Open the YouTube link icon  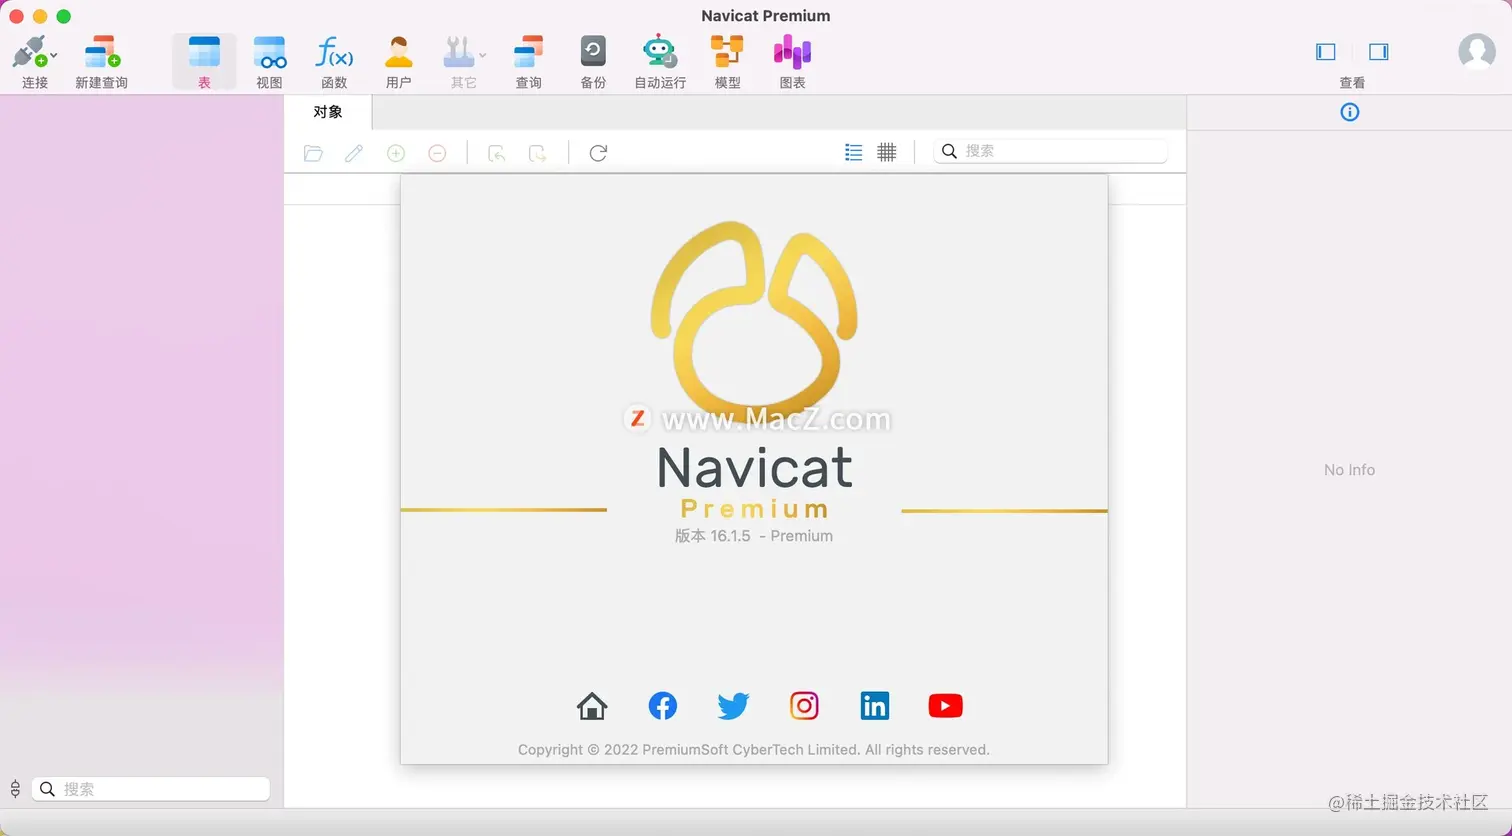point(945,706)
